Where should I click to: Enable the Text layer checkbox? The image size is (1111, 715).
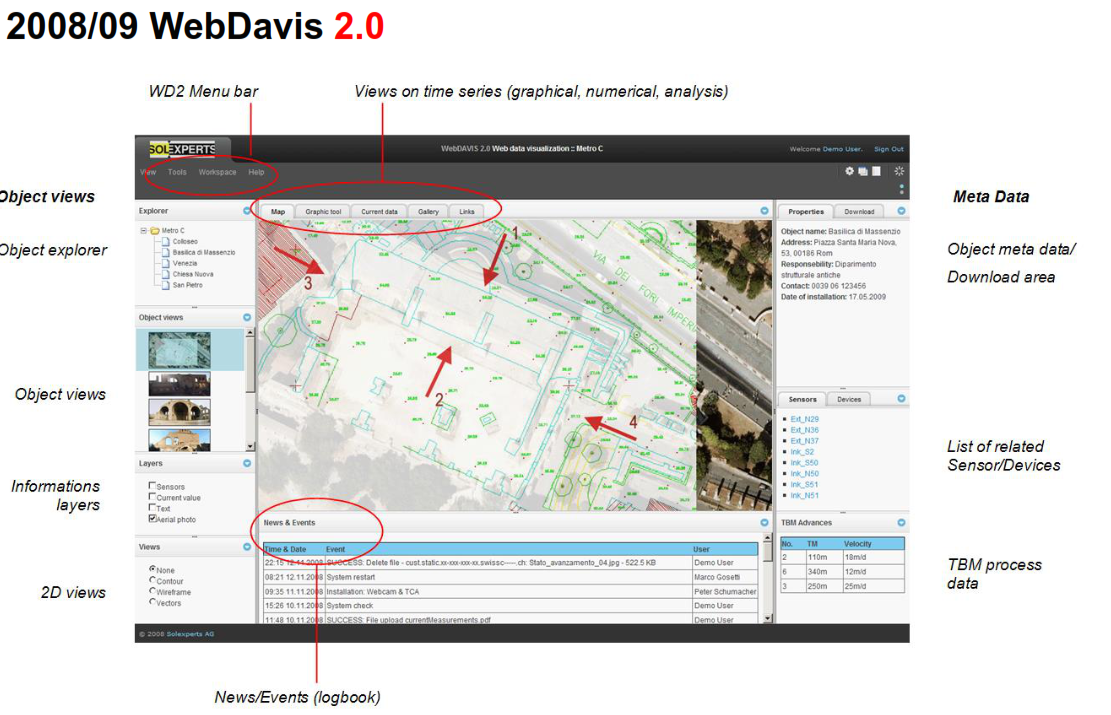click(x=152, y=507)
